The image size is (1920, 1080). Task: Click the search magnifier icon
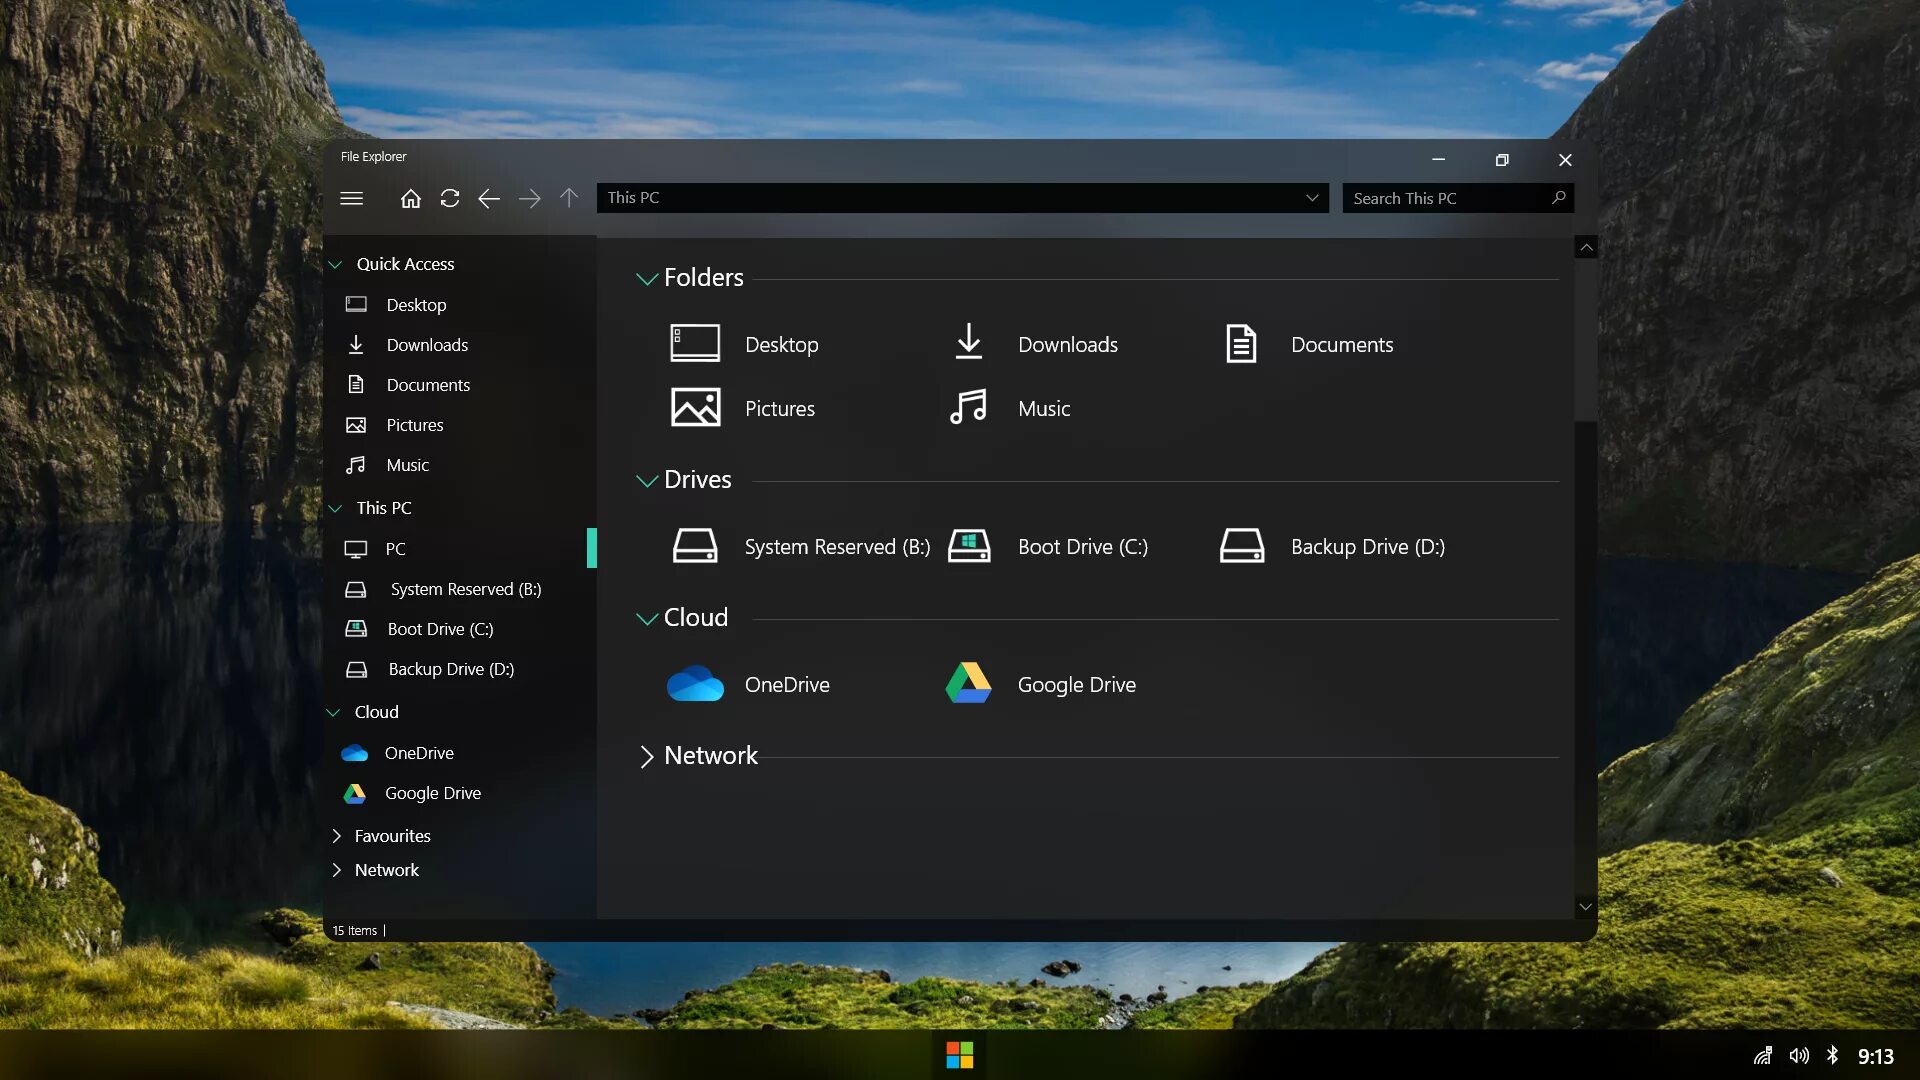pyautogui.click(x=1558, y=198)
